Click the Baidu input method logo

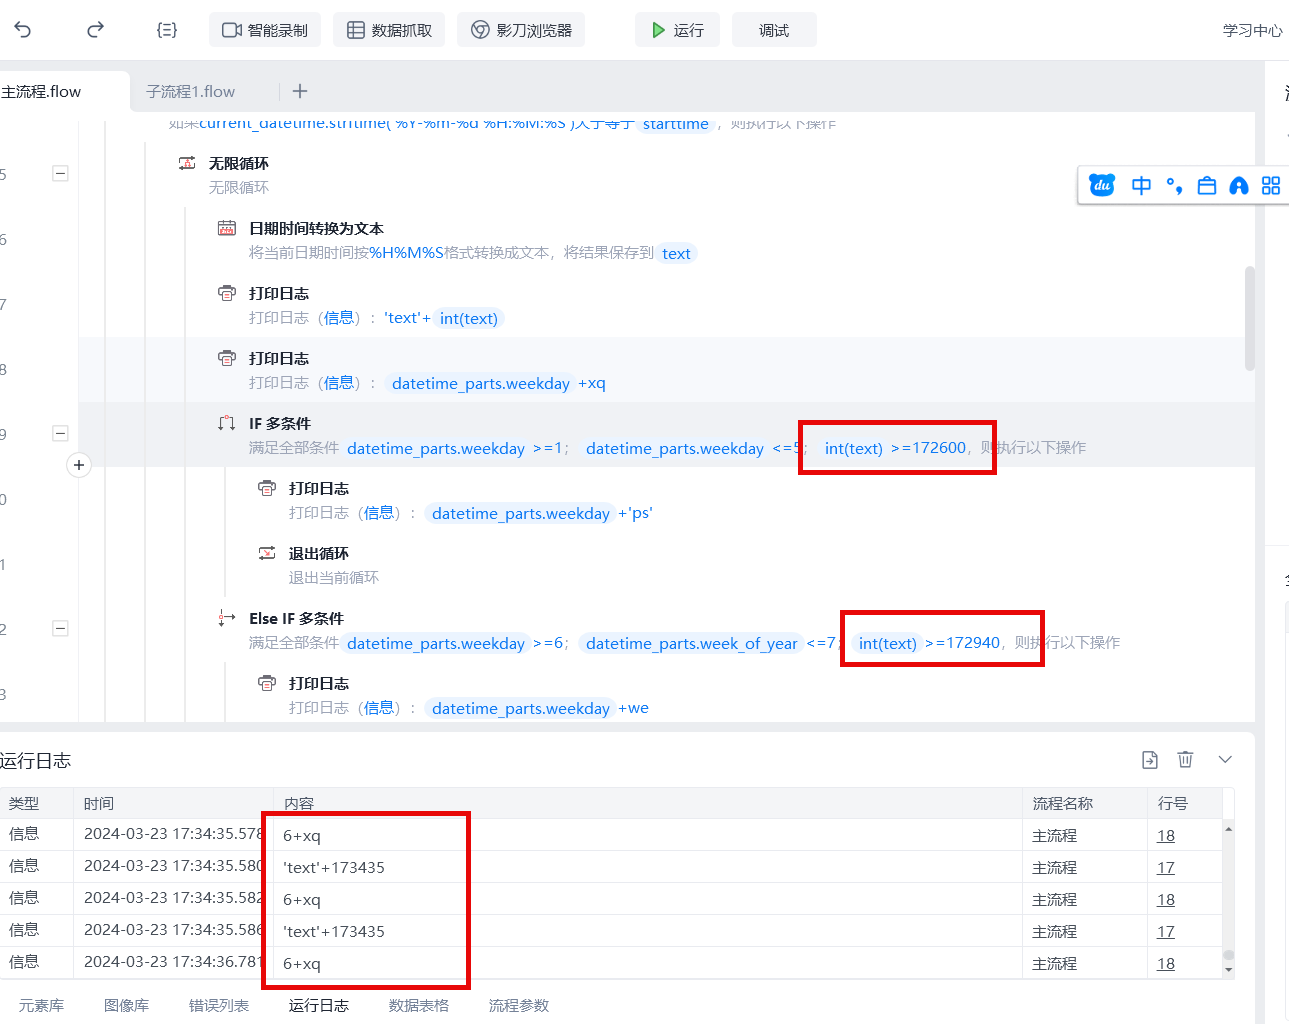tap(1102, 185)
